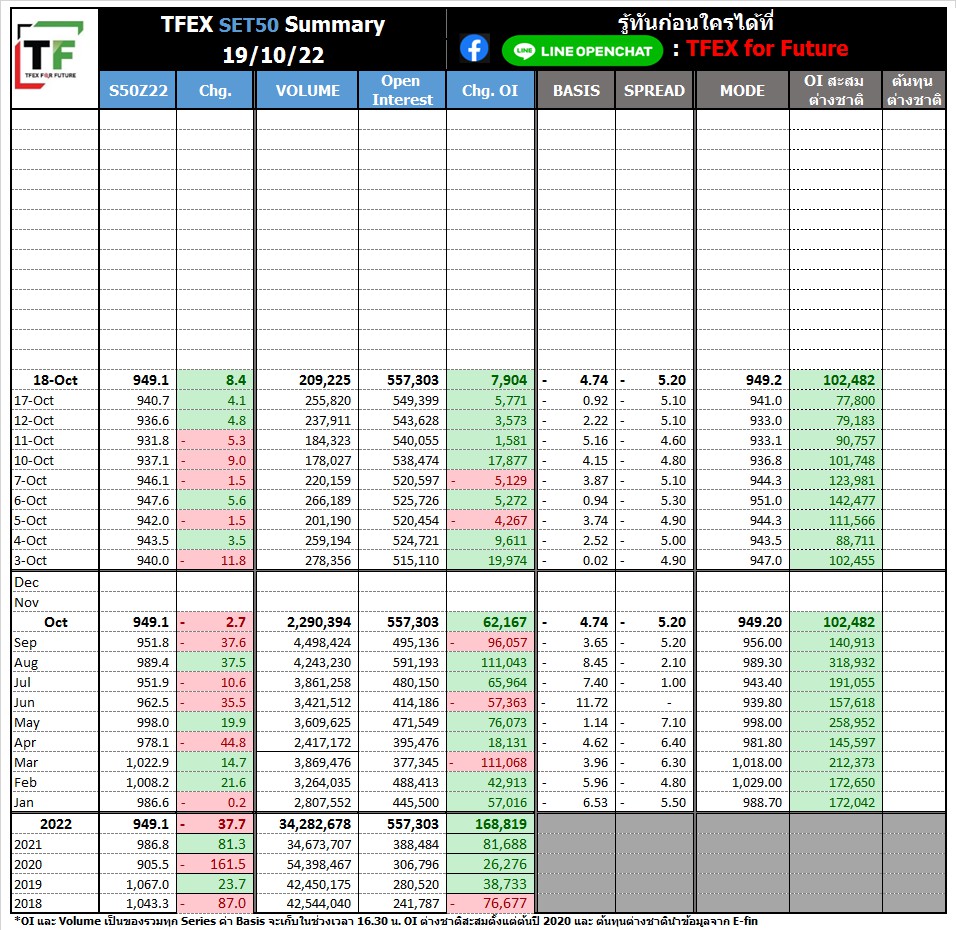Image resolution: width=956 pixels, height=930 pixels.
Task: Click the Thai slogan 'รู้ทันก่อนใครได้ที่'
Action: click(696, 23)
